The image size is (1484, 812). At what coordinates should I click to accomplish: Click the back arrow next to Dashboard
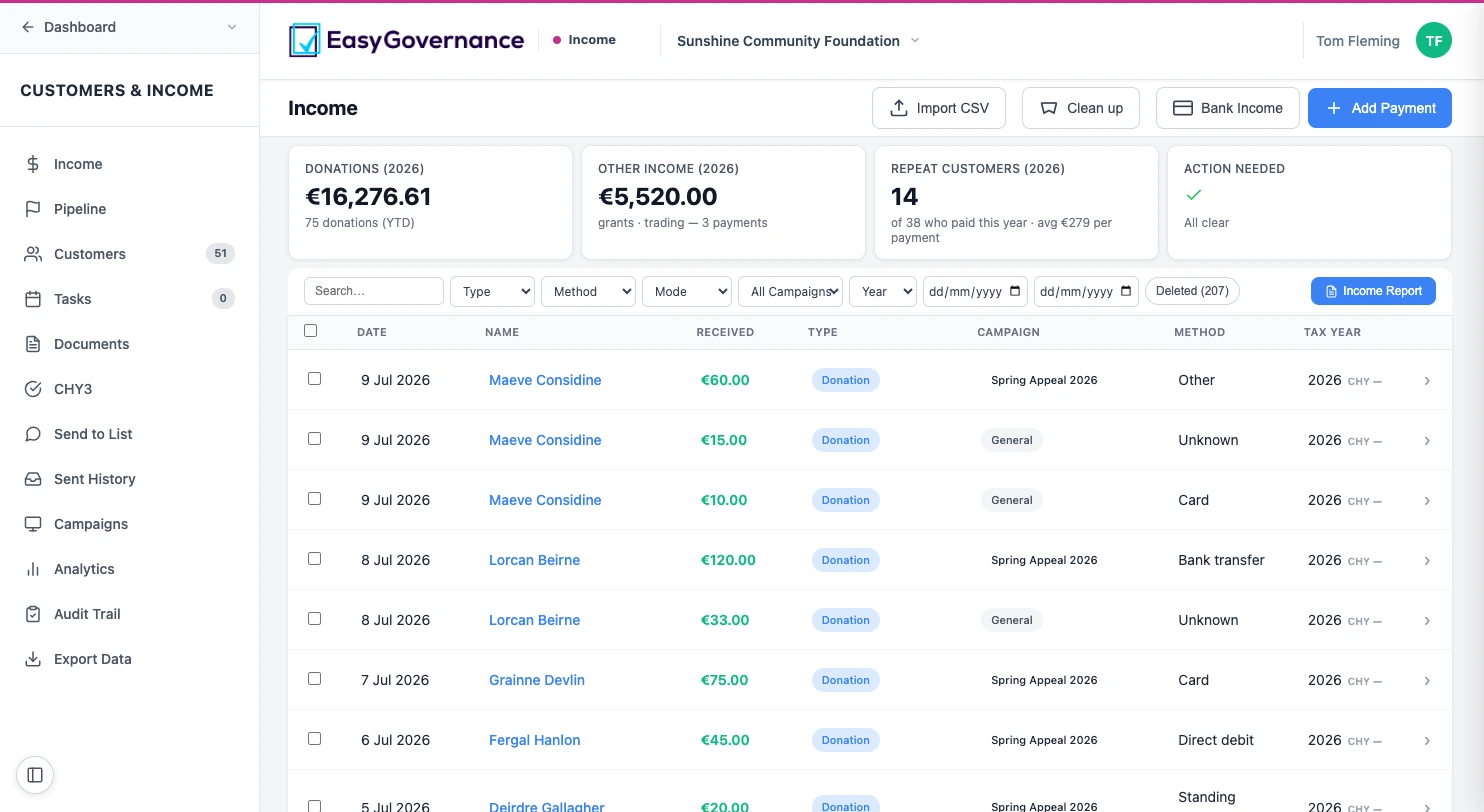[27, 27]
